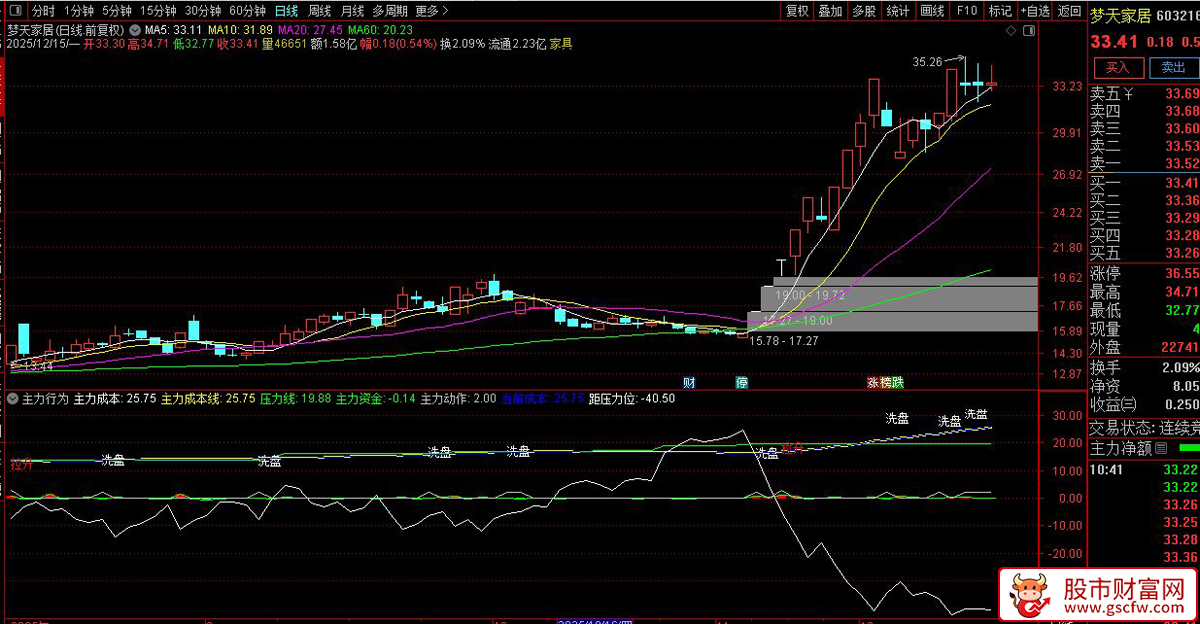Toggle 复权 price adjustment
The width and height of the screenshot is (1200, 624).
pos(797,11)
